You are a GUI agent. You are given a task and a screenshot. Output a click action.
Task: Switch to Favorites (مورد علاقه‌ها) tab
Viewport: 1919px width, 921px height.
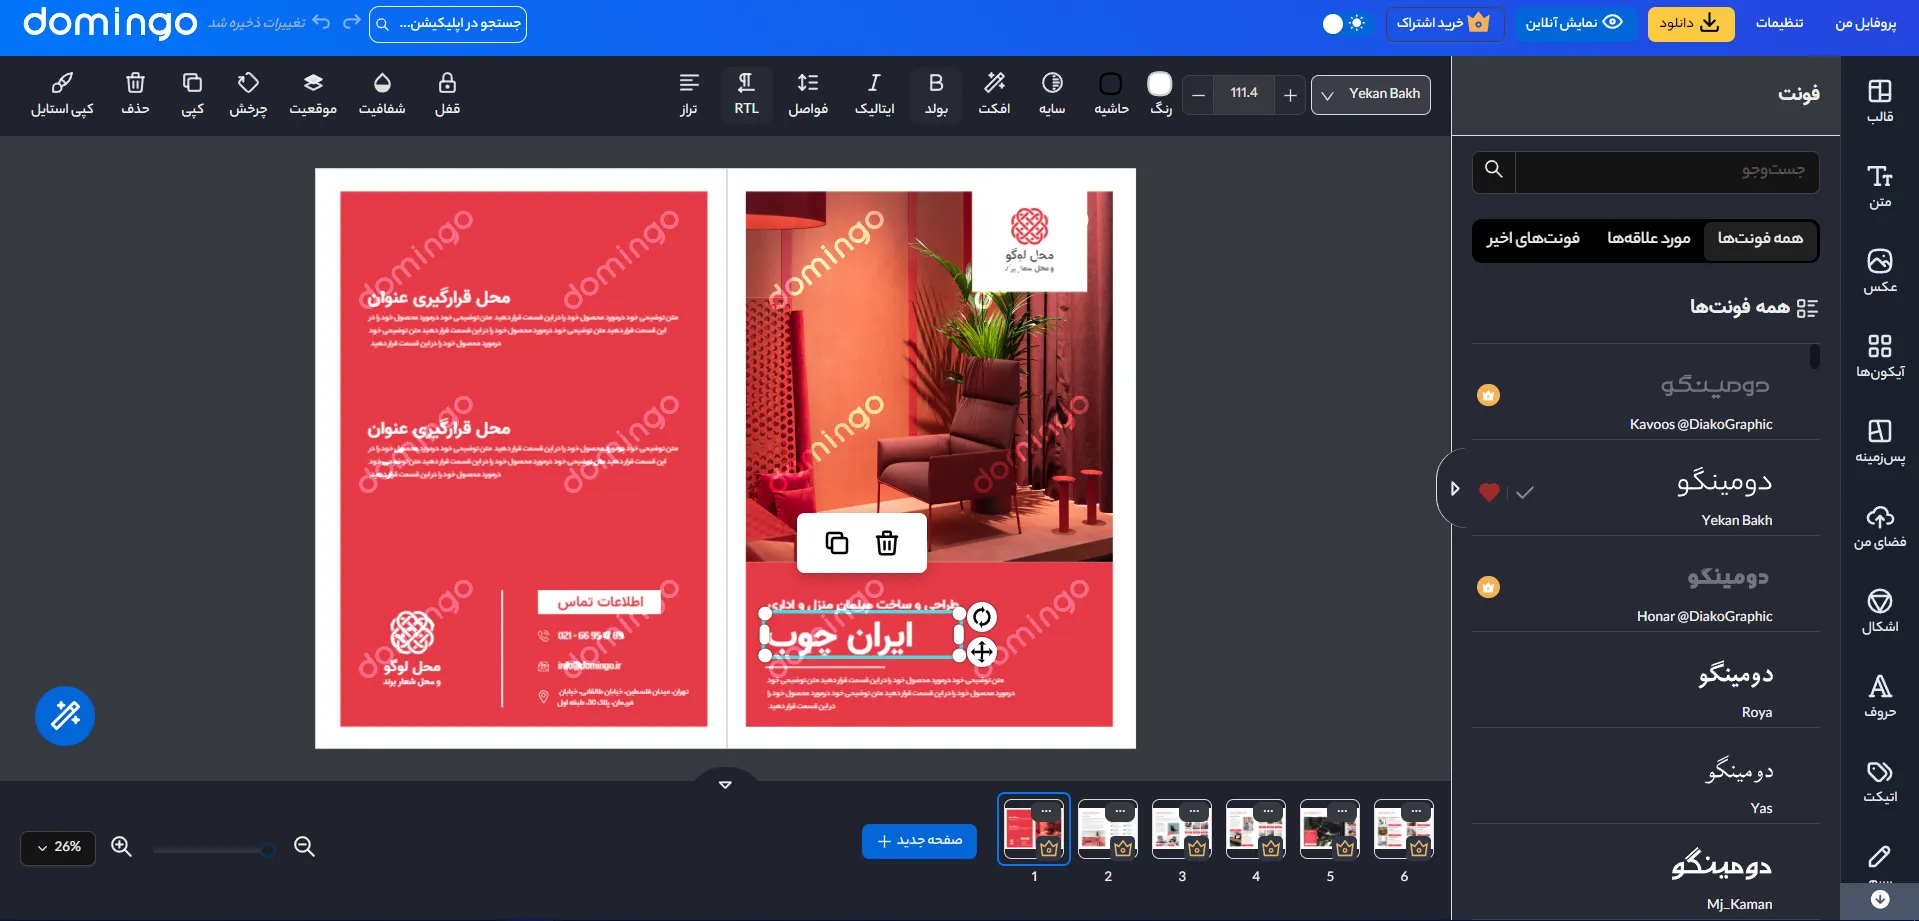point(1648,239)
